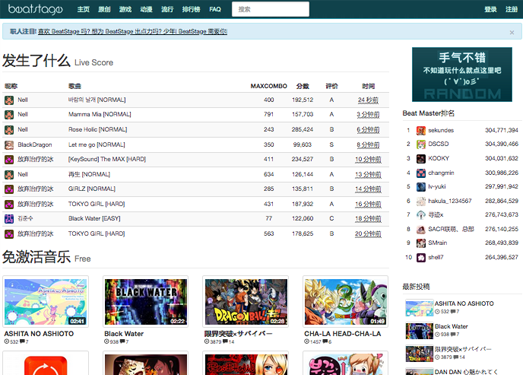Open the 游戏 nav item
The image size is (523, 375).
(x=125, y=9)
